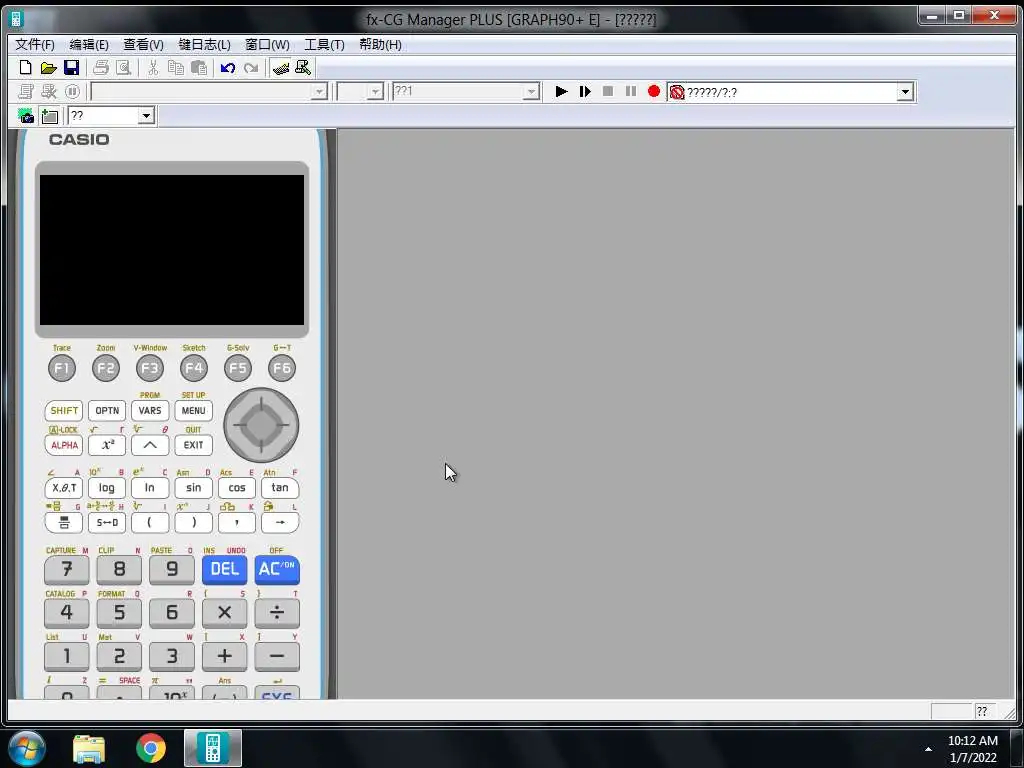Viewport: 1024px width, 768px height.
Task: Click calculator F2 Zoom key
Action: 106,368
